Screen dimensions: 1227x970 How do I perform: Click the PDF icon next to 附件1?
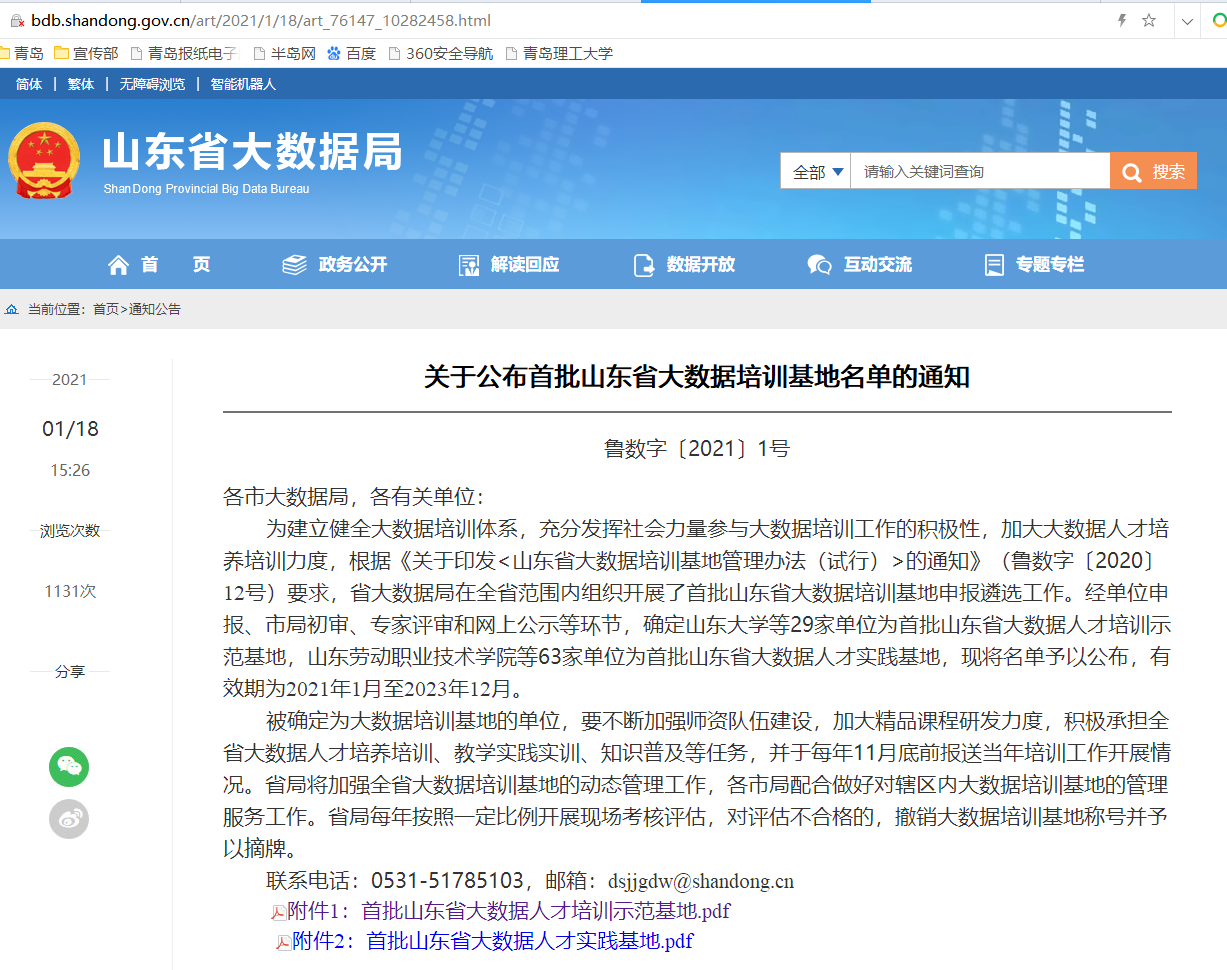coord(278,912)
